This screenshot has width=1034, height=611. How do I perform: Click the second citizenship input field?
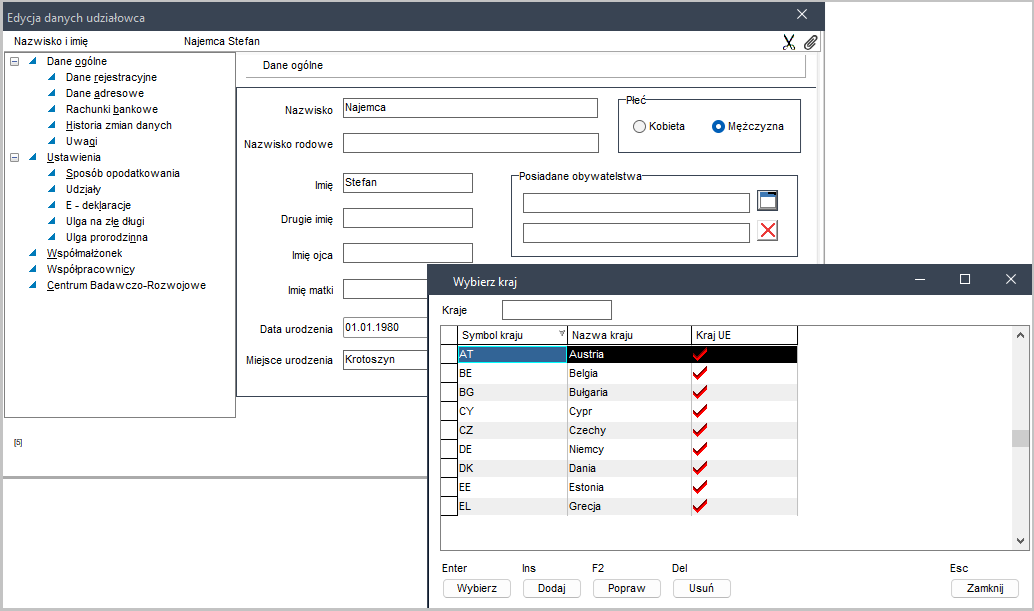(636, 233)
